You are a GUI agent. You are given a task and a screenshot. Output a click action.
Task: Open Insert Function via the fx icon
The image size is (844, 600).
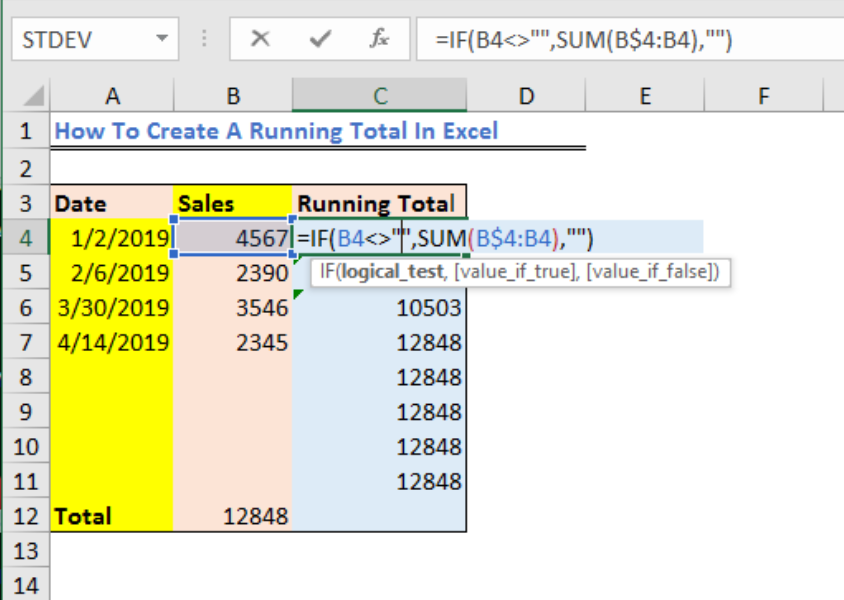pos(379,39)
